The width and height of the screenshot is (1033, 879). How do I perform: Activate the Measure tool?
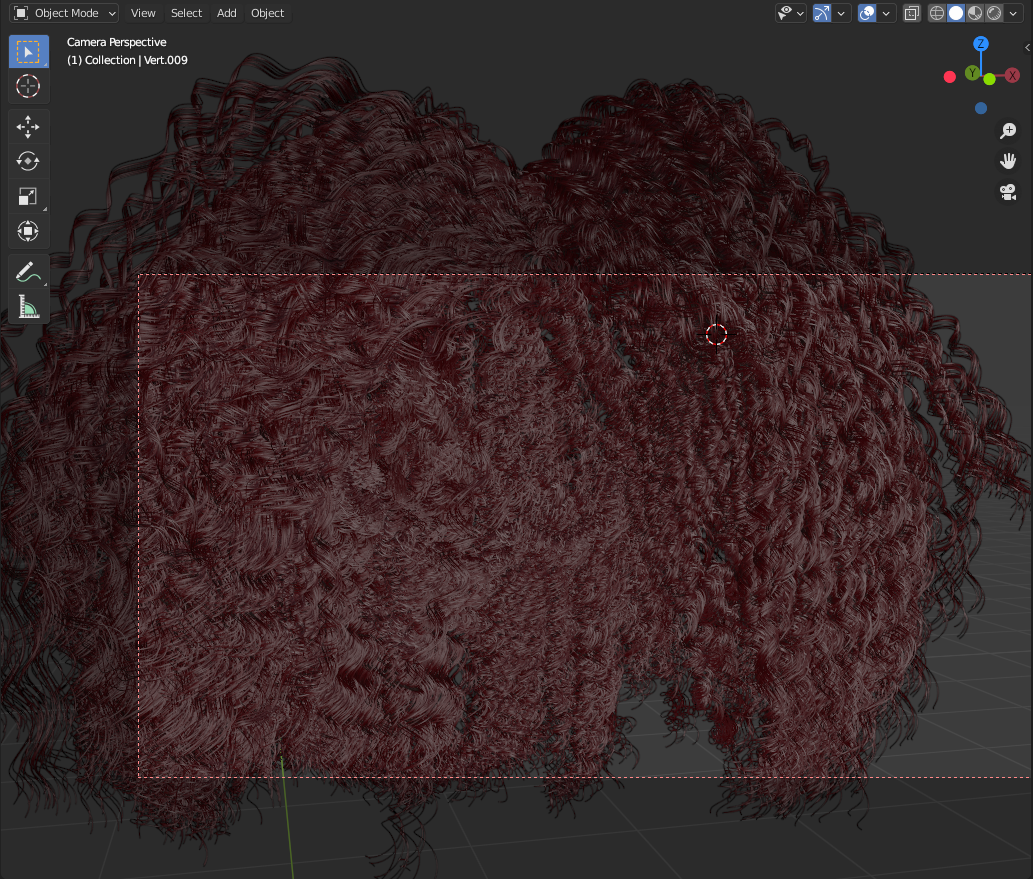point(28,305)
